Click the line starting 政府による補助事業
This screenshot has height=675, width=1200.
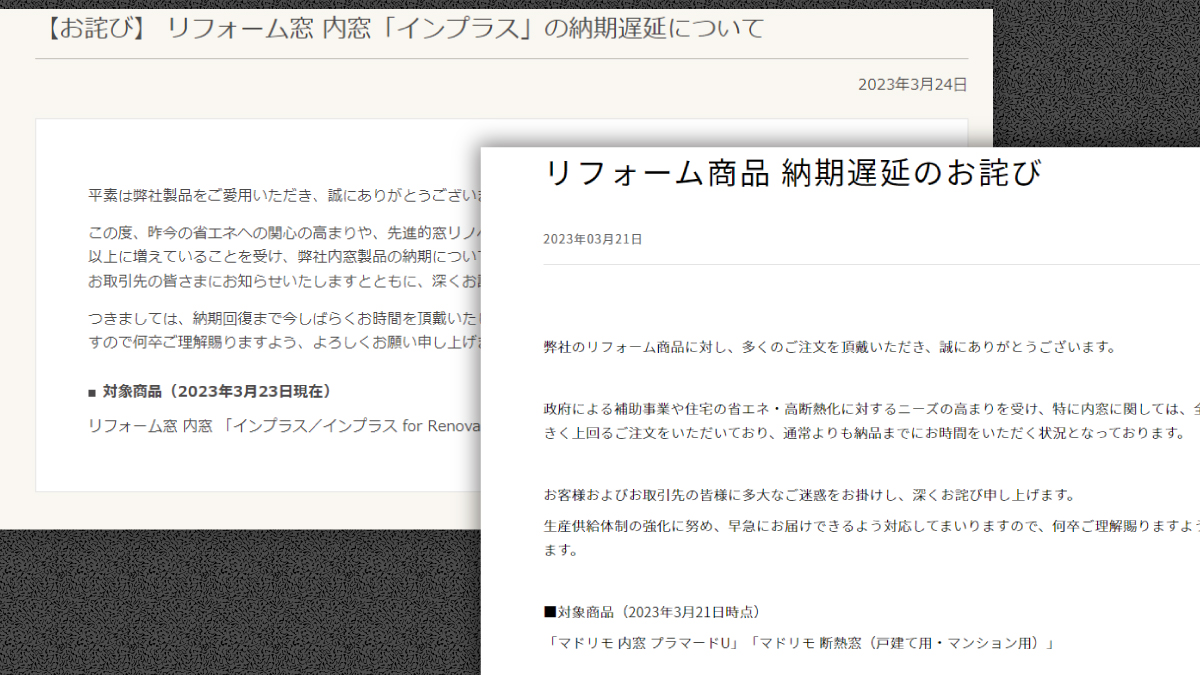pyautogui.click(x=870, y=409)
